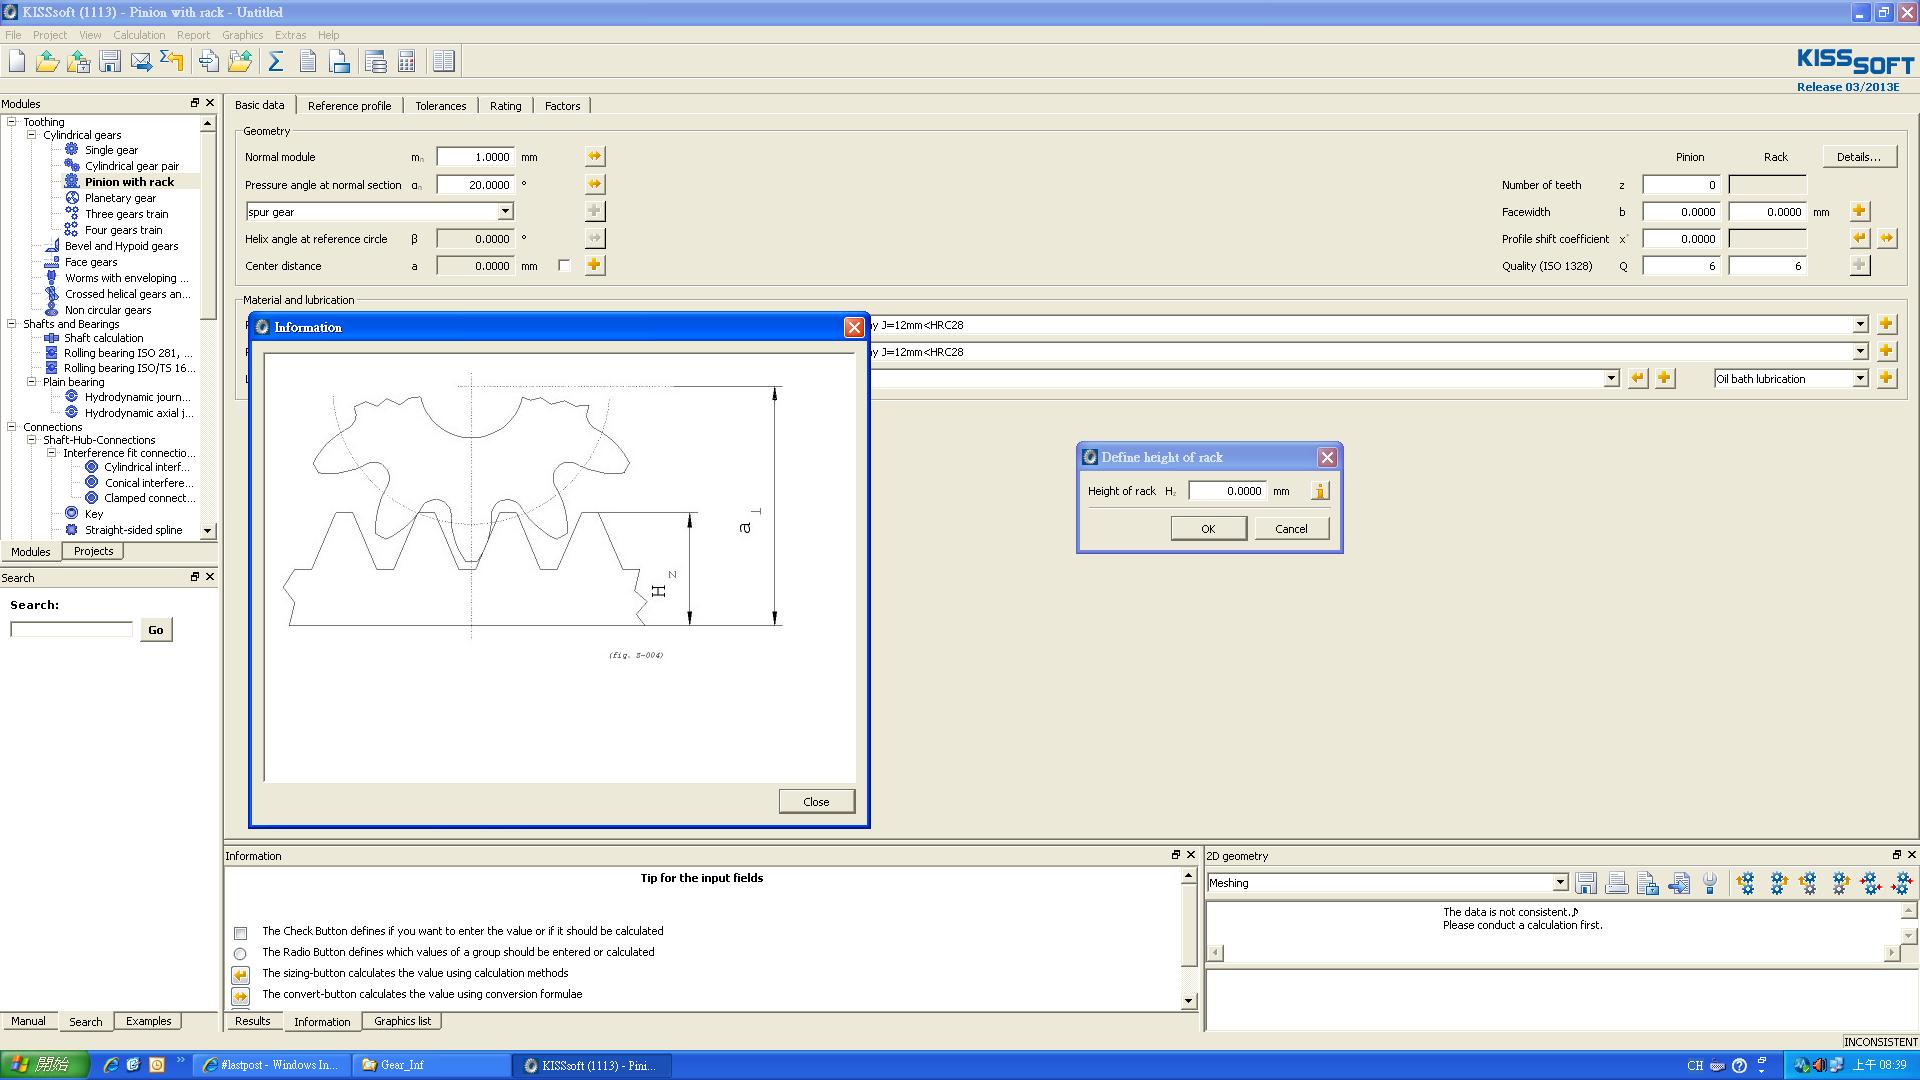This screenshot has width=1920, height=1080.
Task: Click the properties wrench icon in 2D geometry
Action: pyautogui.click(x=1710, y=883)
